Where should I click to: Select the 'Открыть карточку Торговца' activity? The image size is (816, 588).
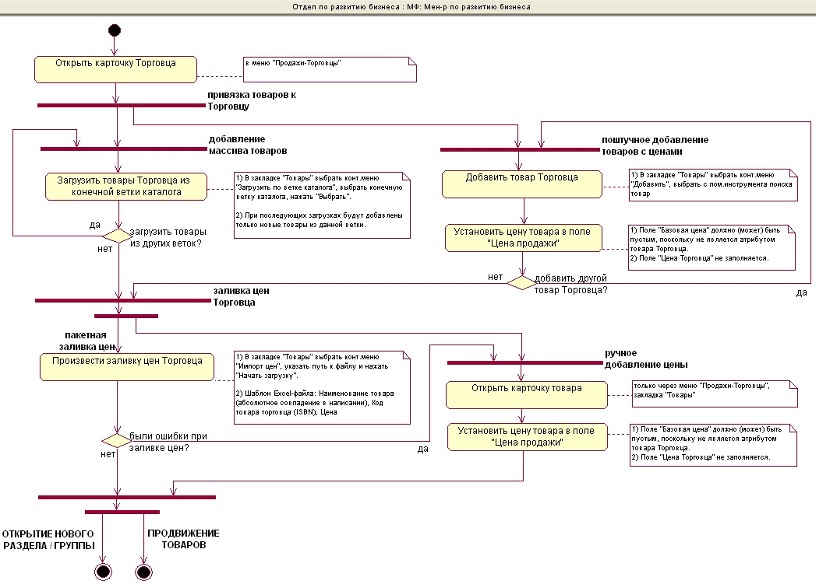tap(117, 68)
